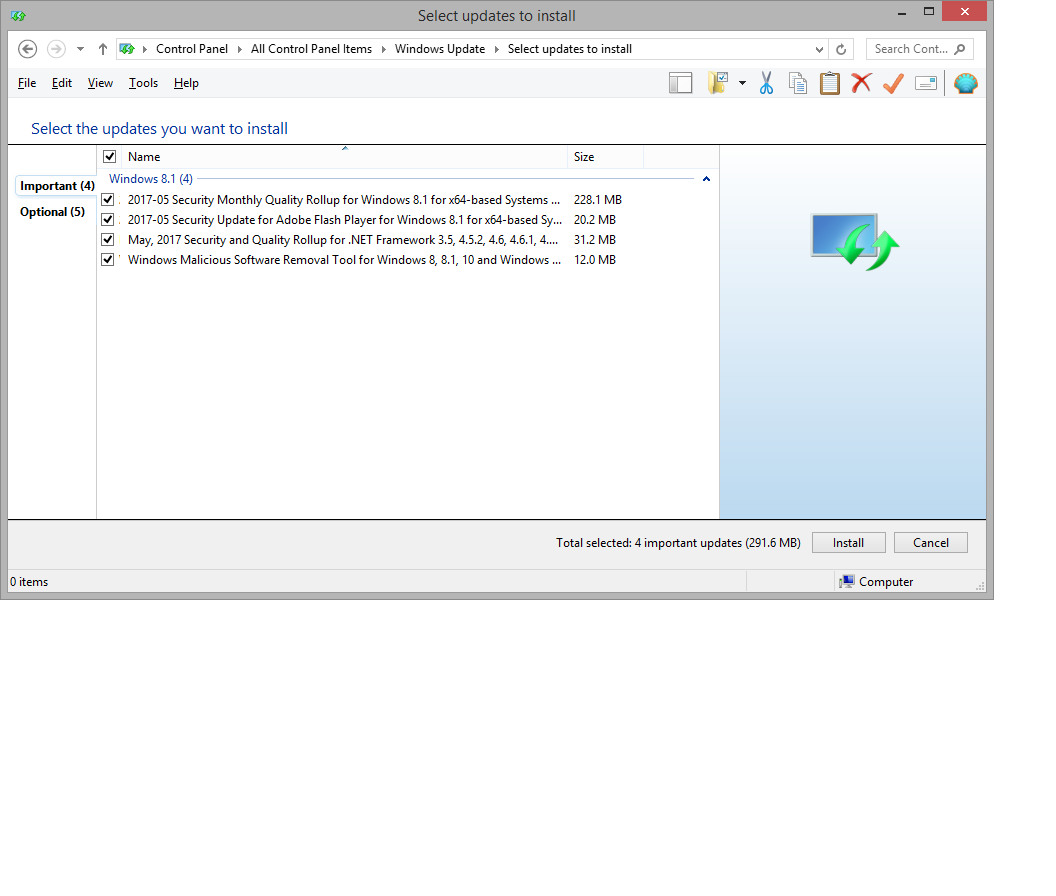Open the folder options toolbar icon
Image resolution: width=1056 pixels, height=896 pixels.
pyautogui.click(x=718, y=84)
